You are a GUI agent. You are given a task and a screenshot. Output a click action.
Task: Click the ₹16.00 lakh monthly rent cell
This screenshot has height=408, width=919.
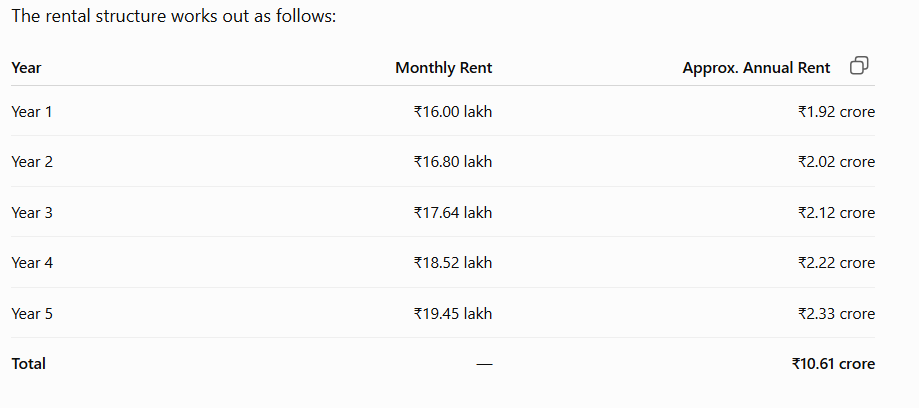[452, 111]
